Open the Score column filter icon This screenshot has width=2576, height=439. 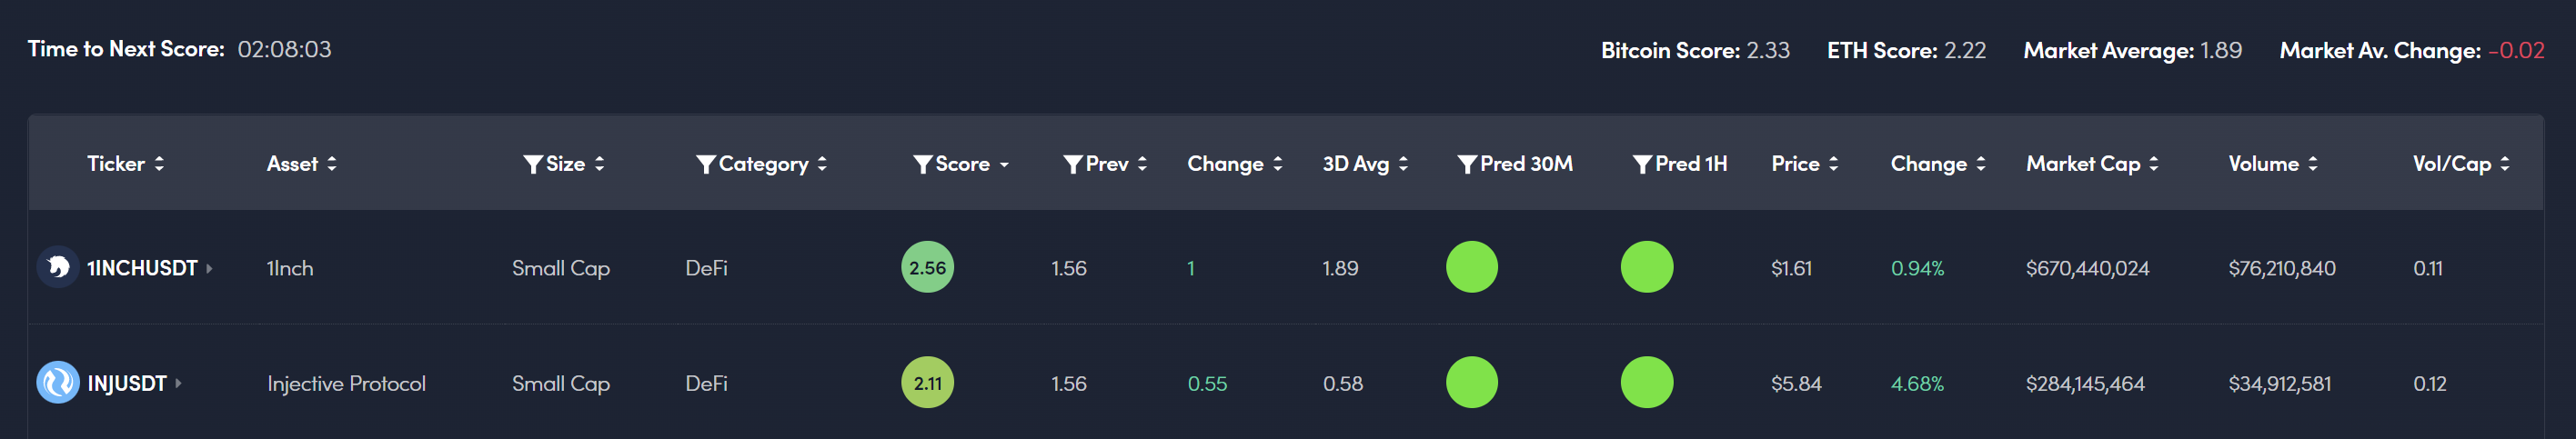tap(922, 164)
